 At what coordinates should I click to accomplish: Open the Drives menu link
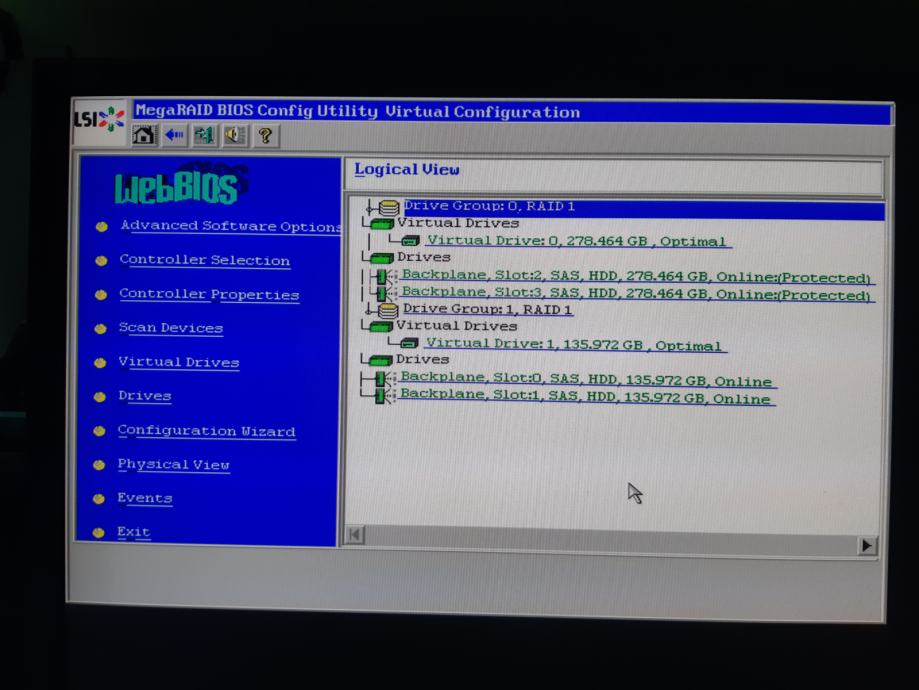[144, 396]
